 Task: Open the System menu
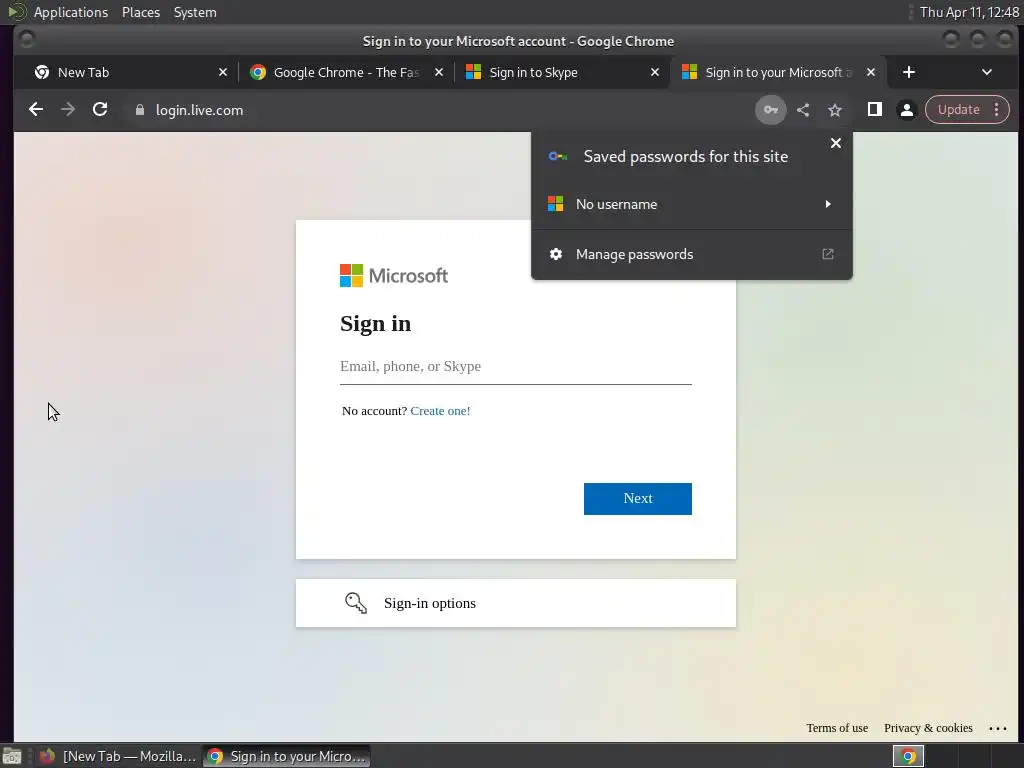pyautogui.click(x=195, y=12)
